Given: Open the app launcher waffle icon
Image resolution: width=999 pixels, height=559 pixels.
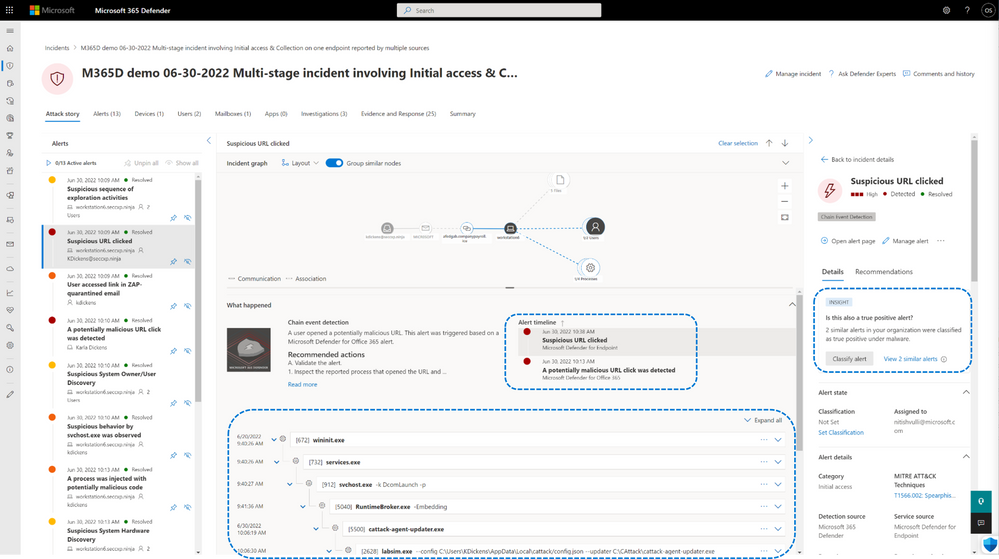Looking at the screenshot, I should coord(9,10).
